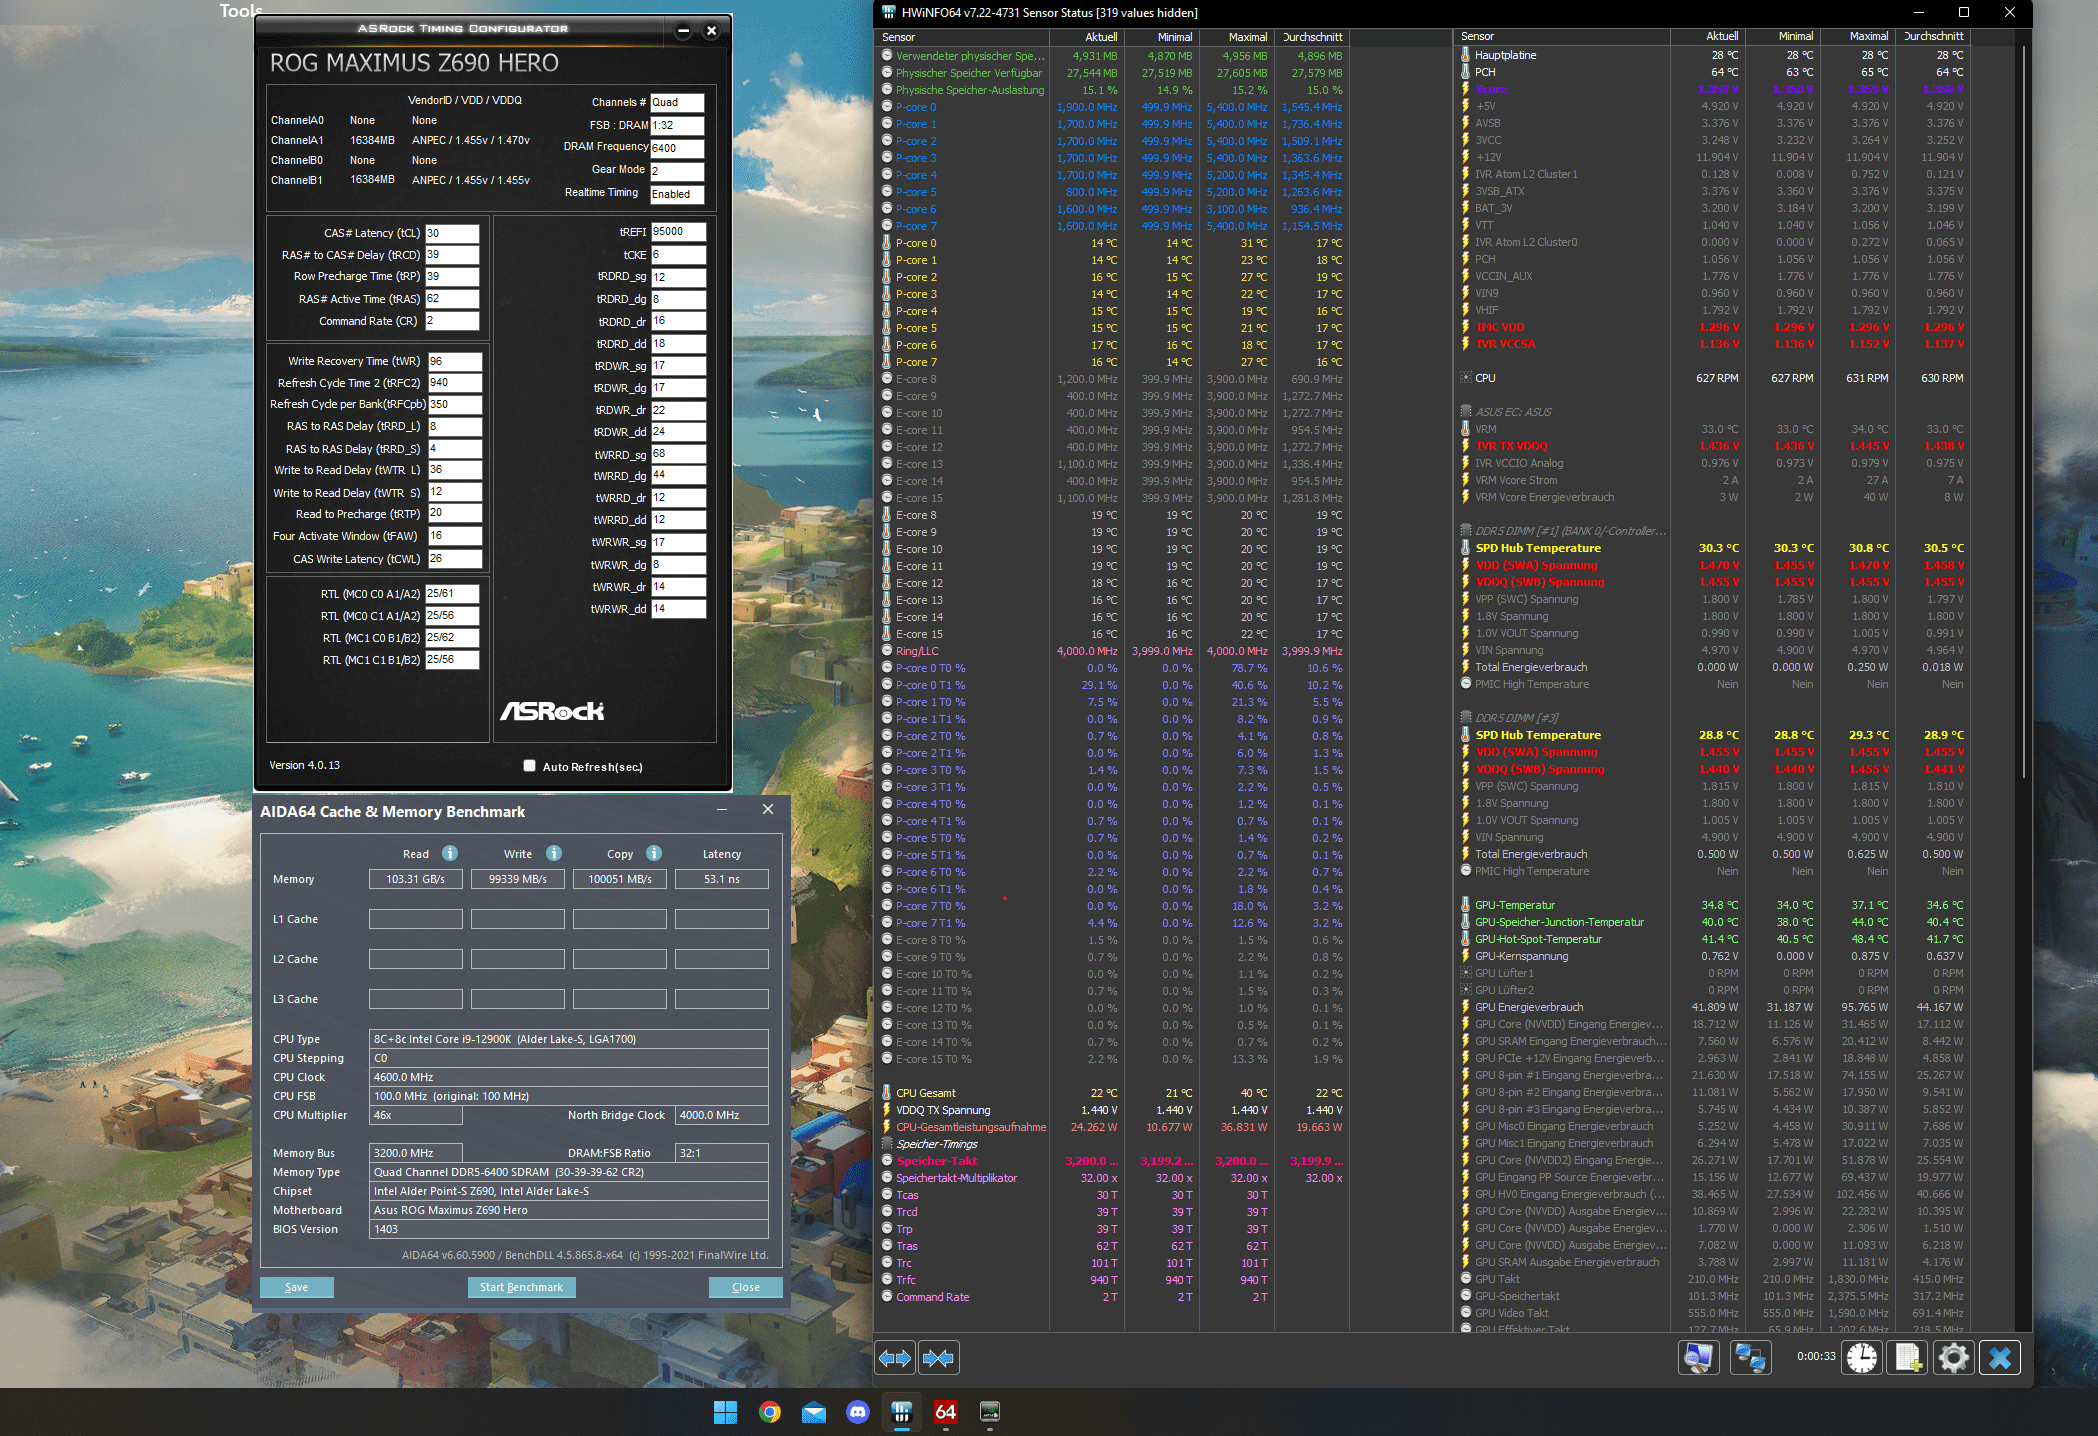Click Close button in AIDA64 benchmark

[746, 1287]
